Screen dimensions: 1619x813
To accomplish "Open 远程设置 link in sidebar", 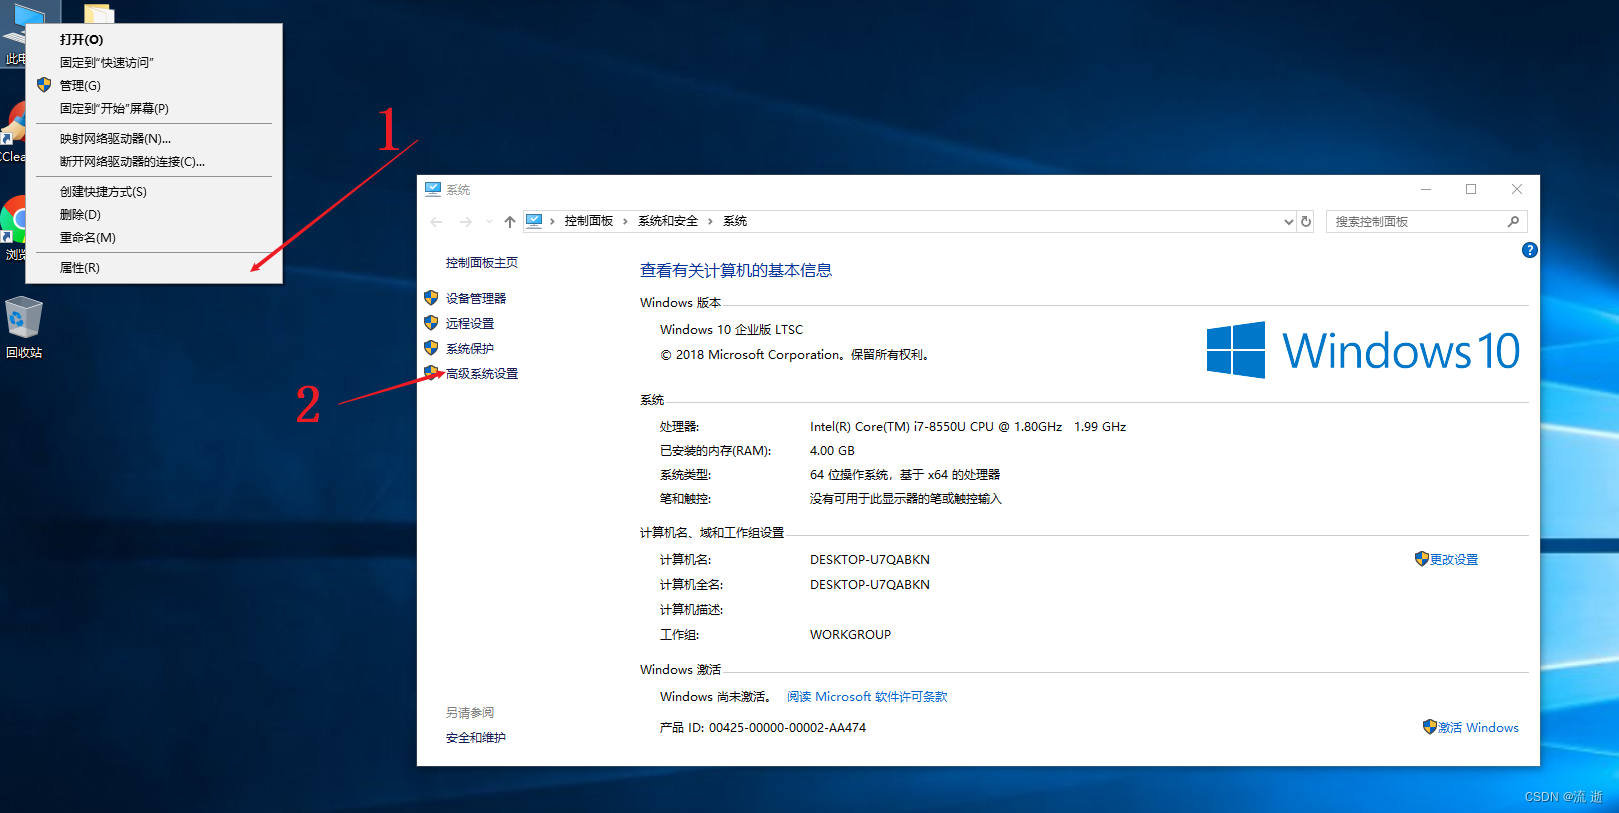I will point(470,324).
